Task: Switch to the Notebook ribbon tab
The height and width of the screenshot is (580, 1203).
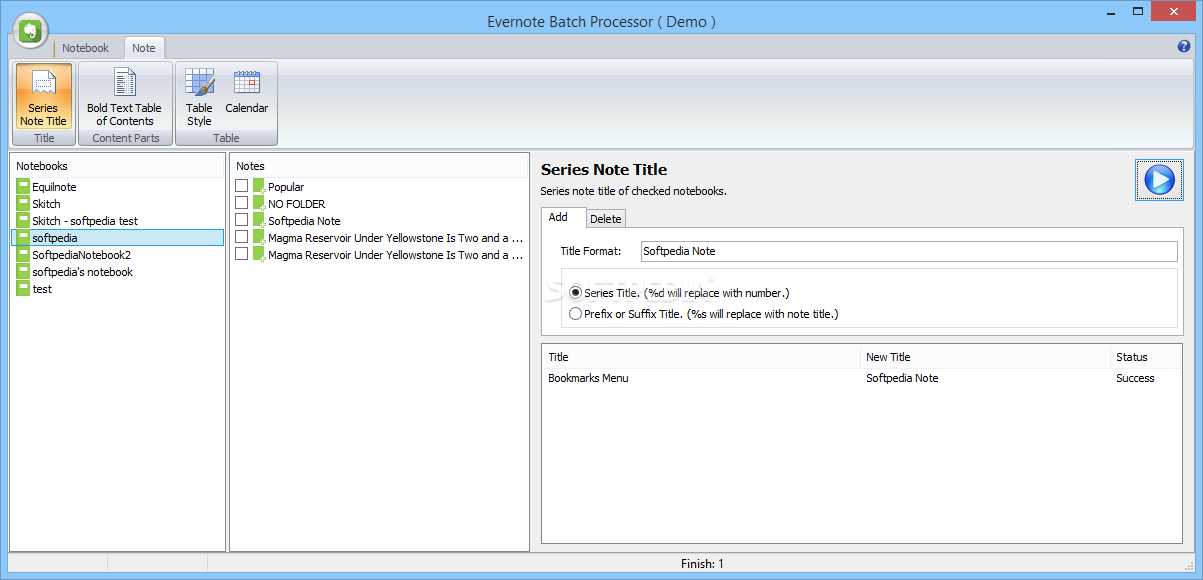Action: pos(85,48)
